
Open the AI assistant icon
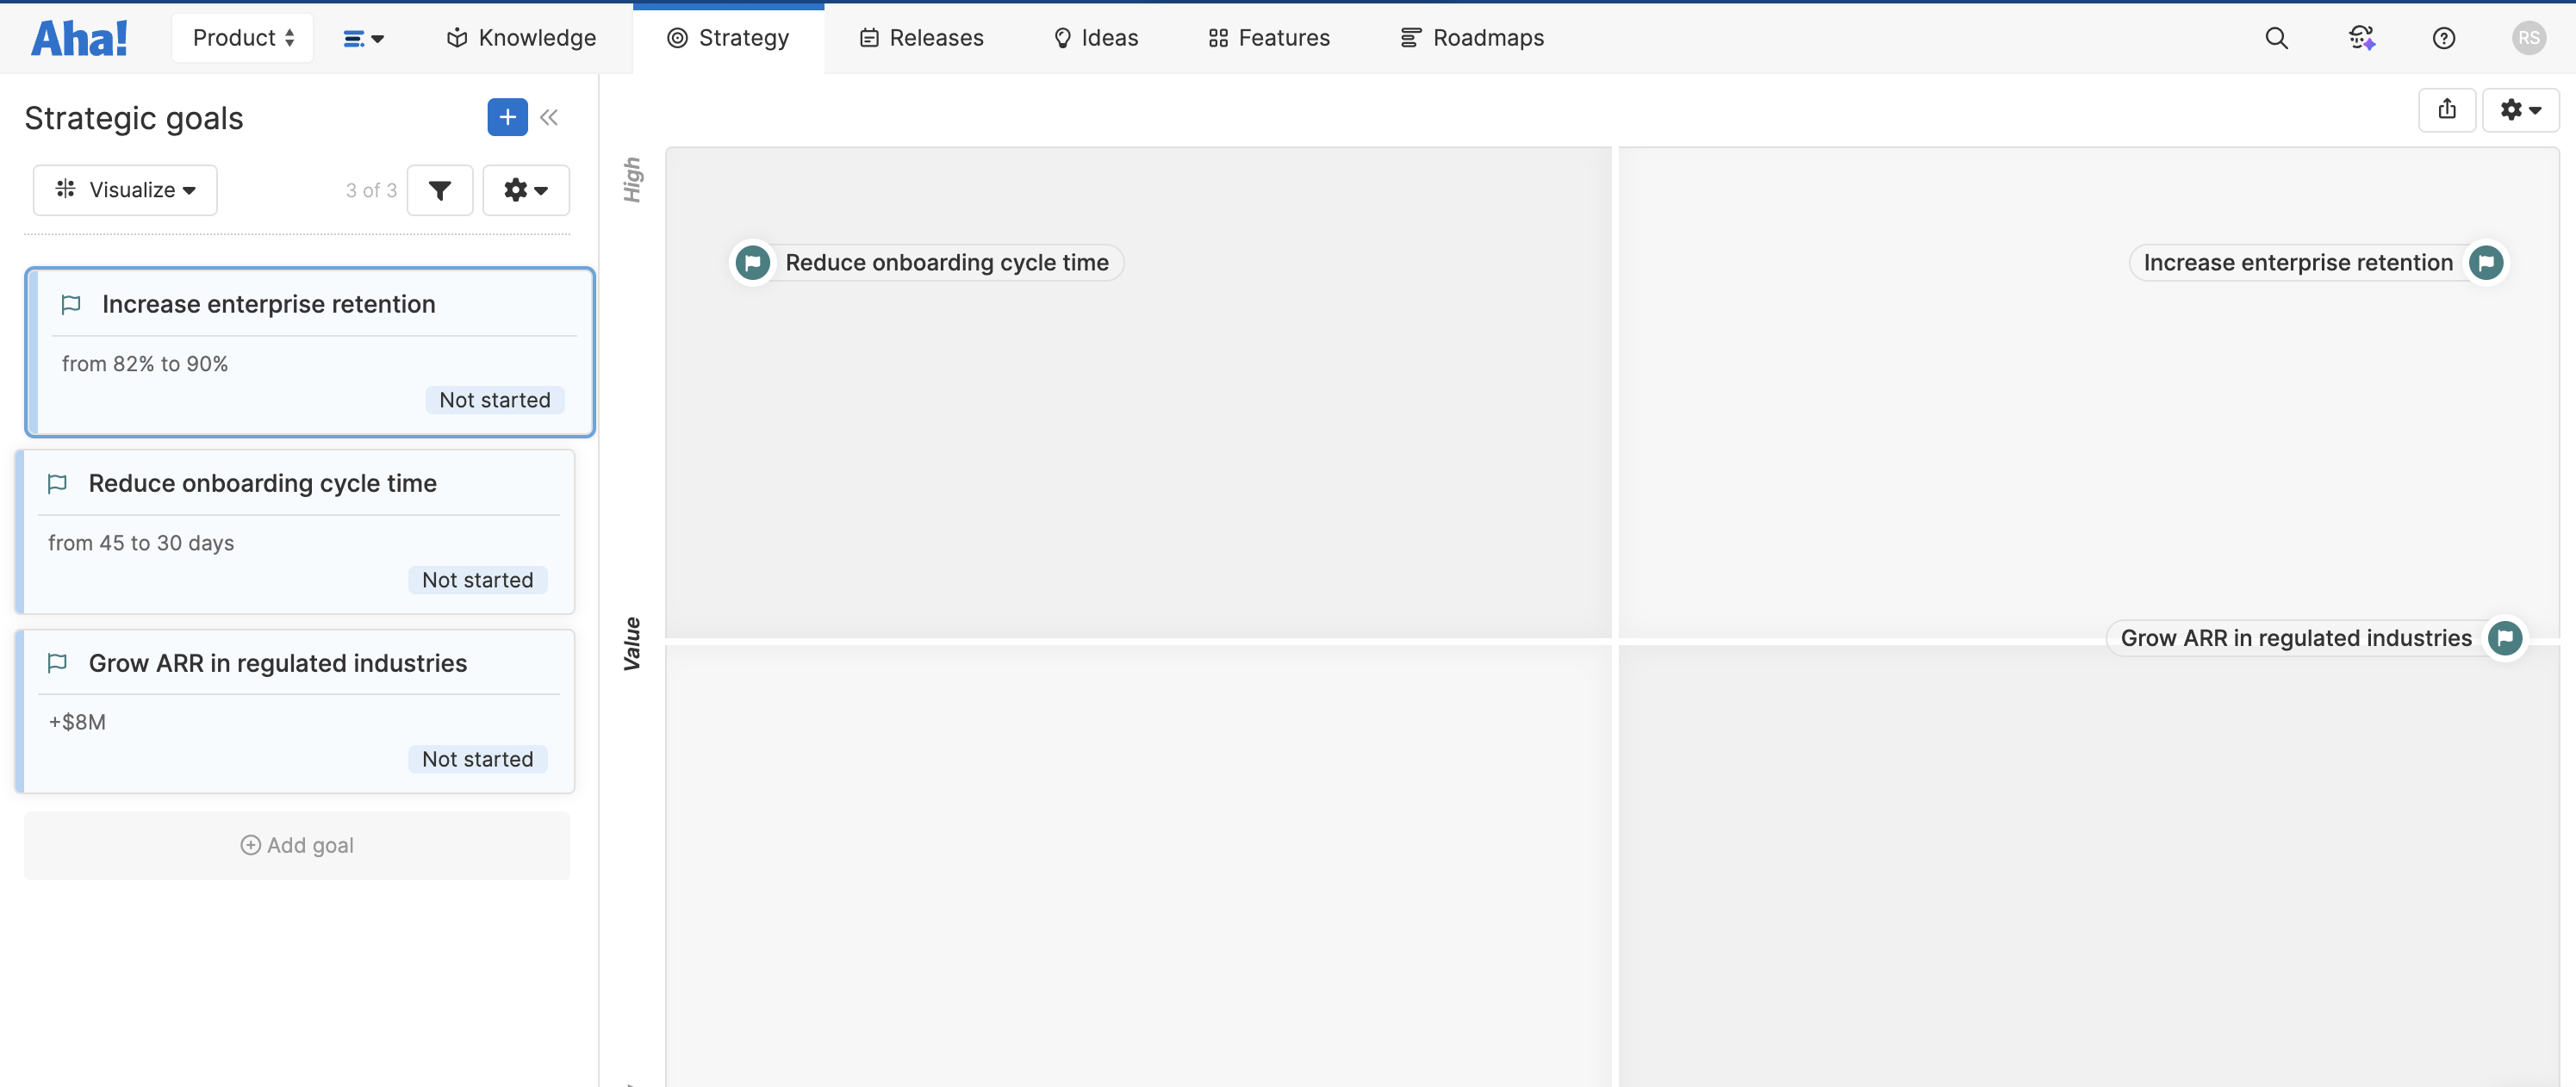[x=2361, y=38]
